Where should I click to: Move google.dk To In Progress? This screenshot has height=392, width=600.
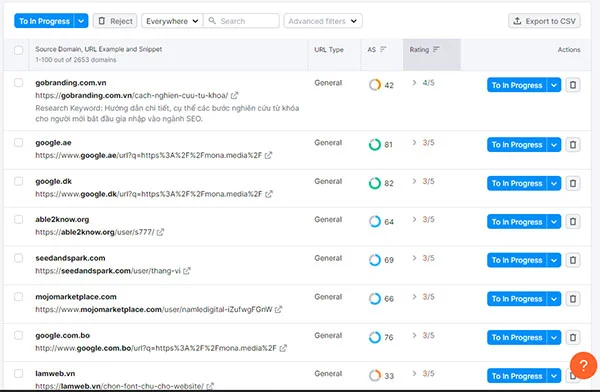[517, 183]
